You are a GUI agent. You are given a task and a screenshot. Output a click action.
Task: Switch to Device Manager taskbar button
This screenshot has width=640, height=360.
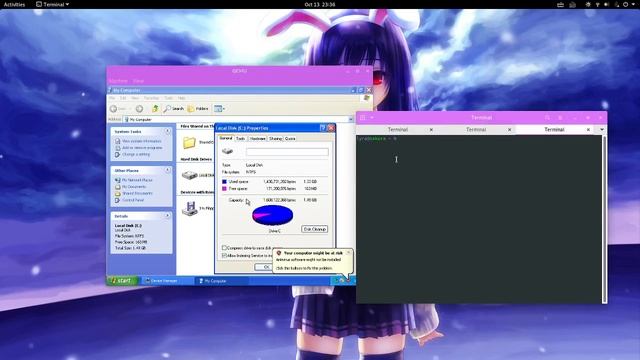[167, 281]
